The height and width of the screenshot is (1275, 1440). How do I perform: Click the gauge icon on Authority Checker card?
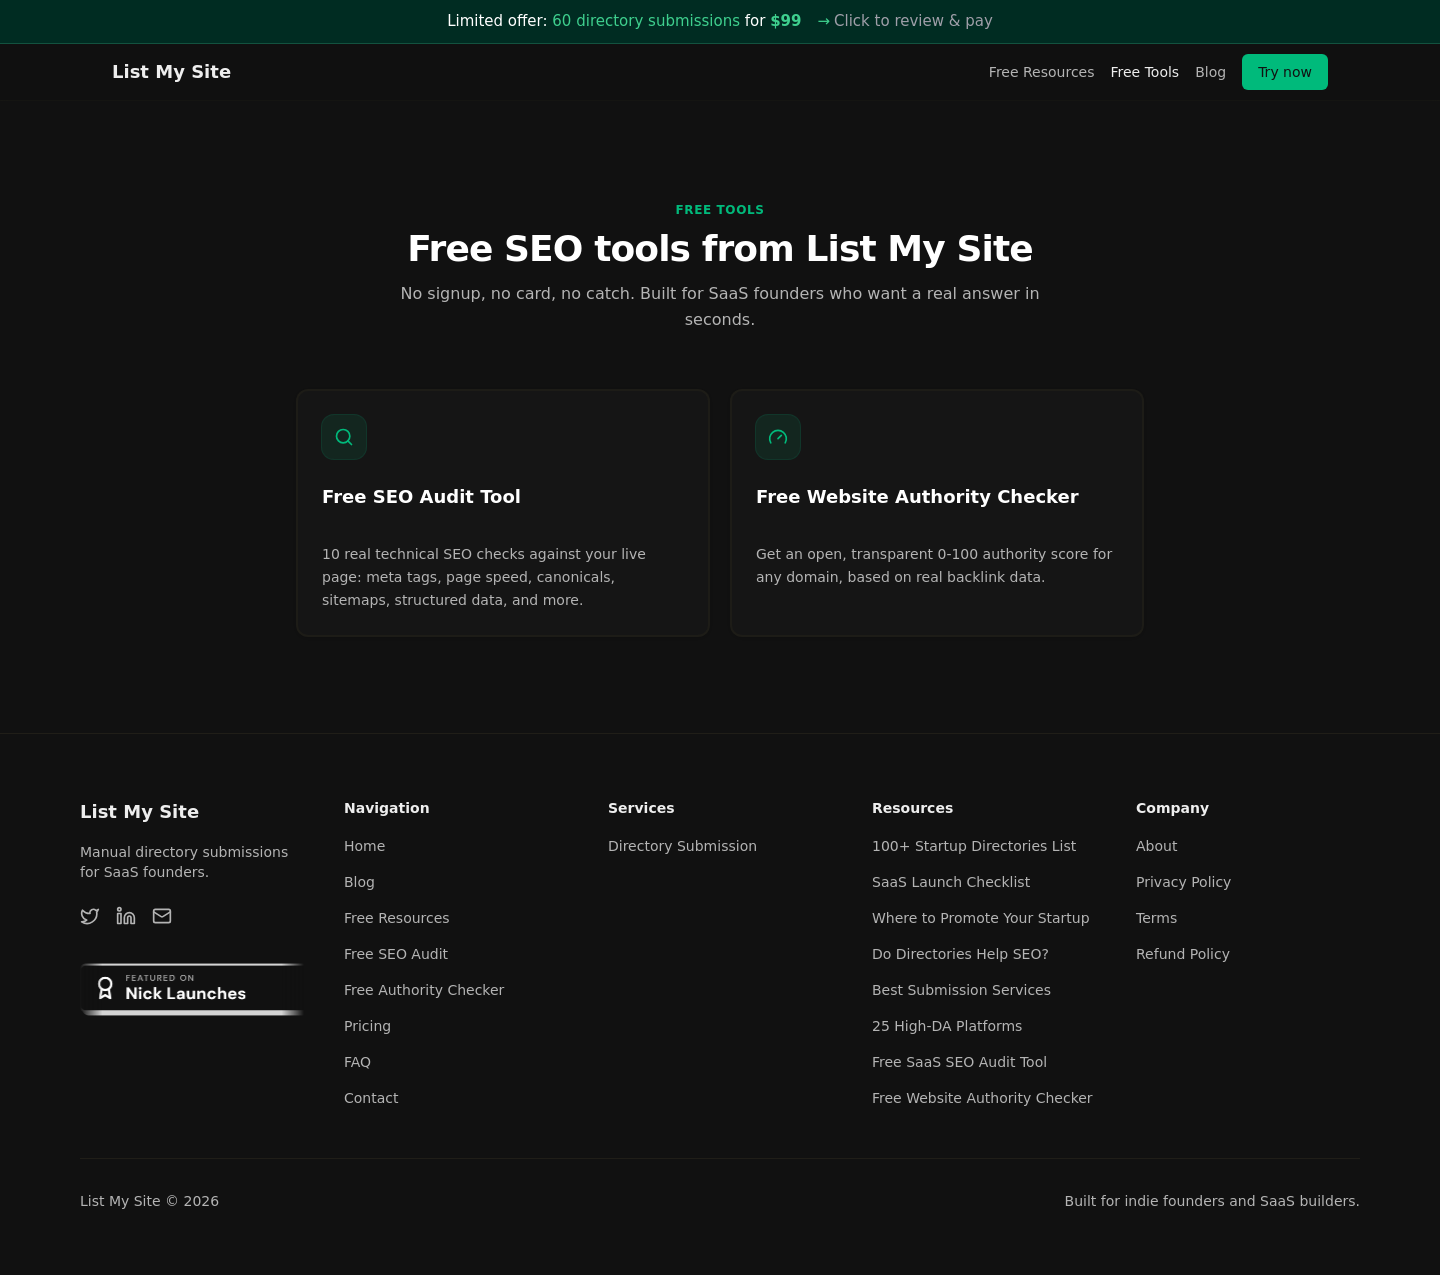point(778,437)
